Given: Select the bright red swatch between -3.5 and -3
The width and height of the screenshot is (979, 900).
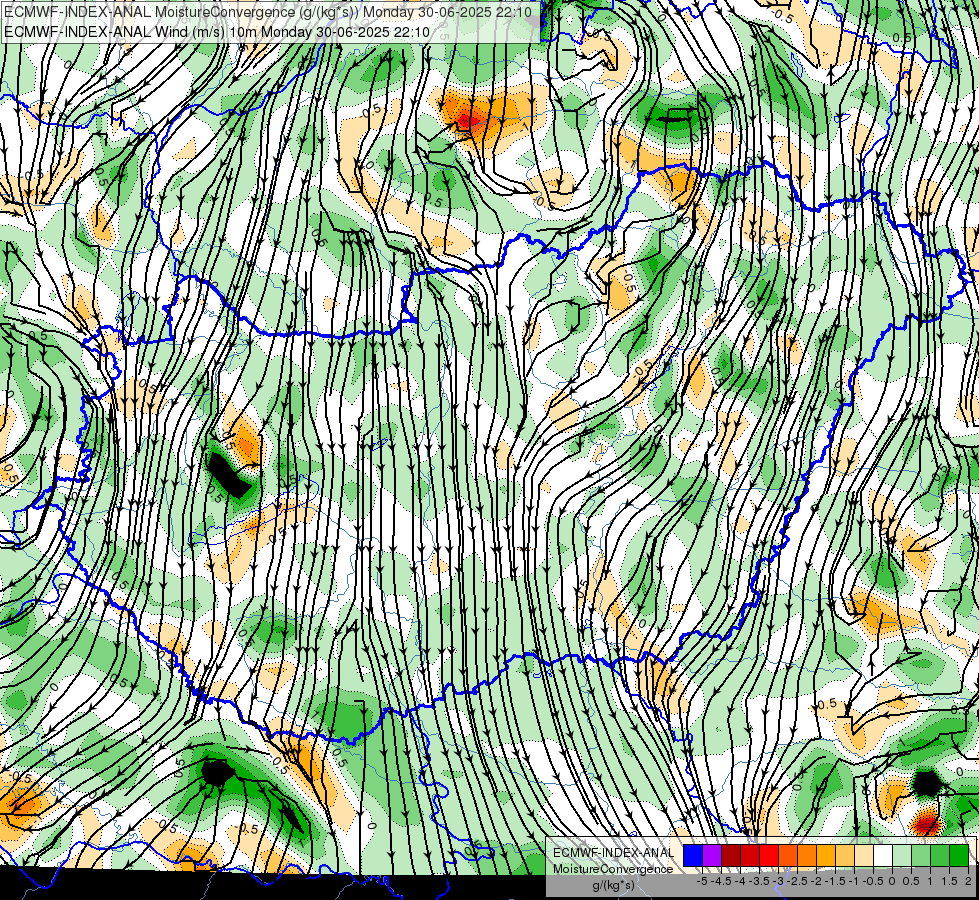Looking at the screenshot, I should pyautogui.click(x=769, y=855).
